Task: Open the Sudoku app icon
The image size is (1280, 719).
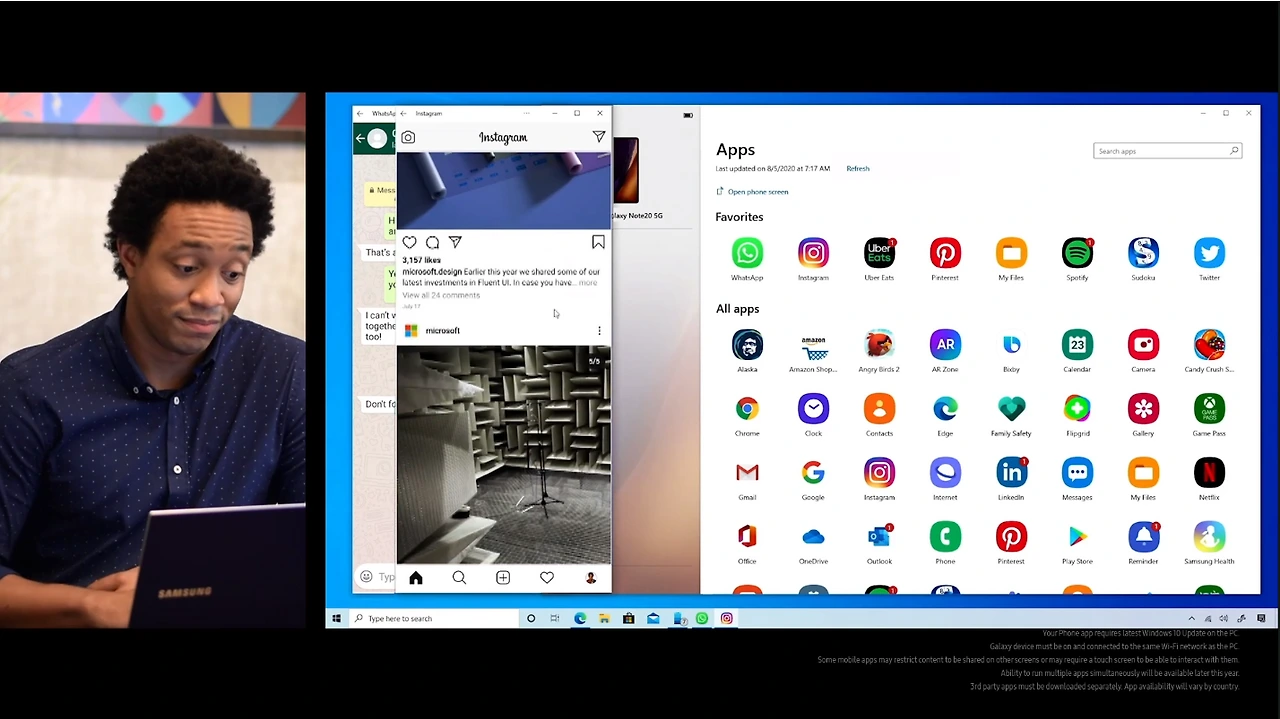Action: click(1143, 253)
